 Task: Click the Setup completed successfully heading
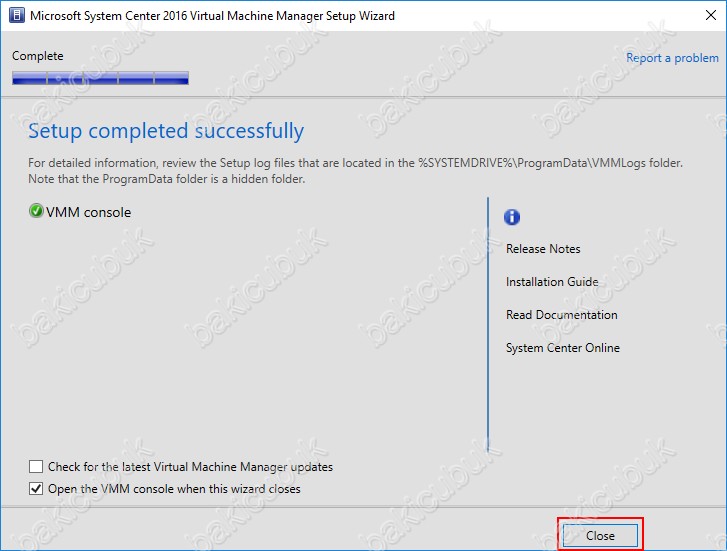[x=166, y=131]
